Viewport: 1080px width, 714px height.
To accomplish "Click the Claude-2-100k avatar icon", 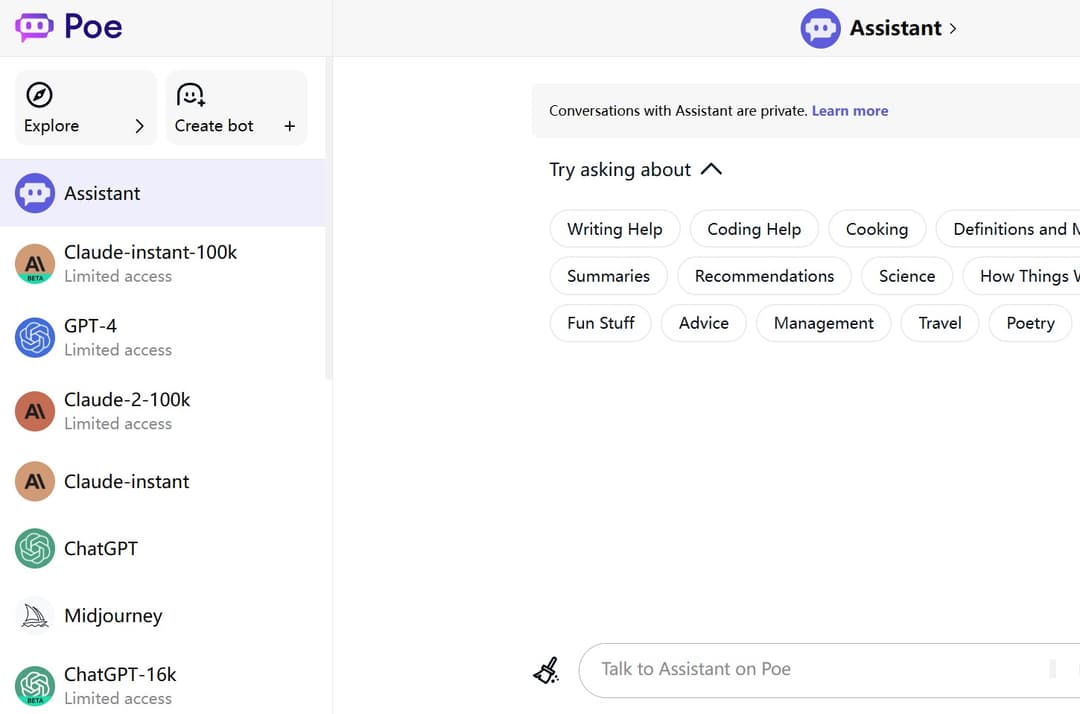I will [x=35, y=411].
